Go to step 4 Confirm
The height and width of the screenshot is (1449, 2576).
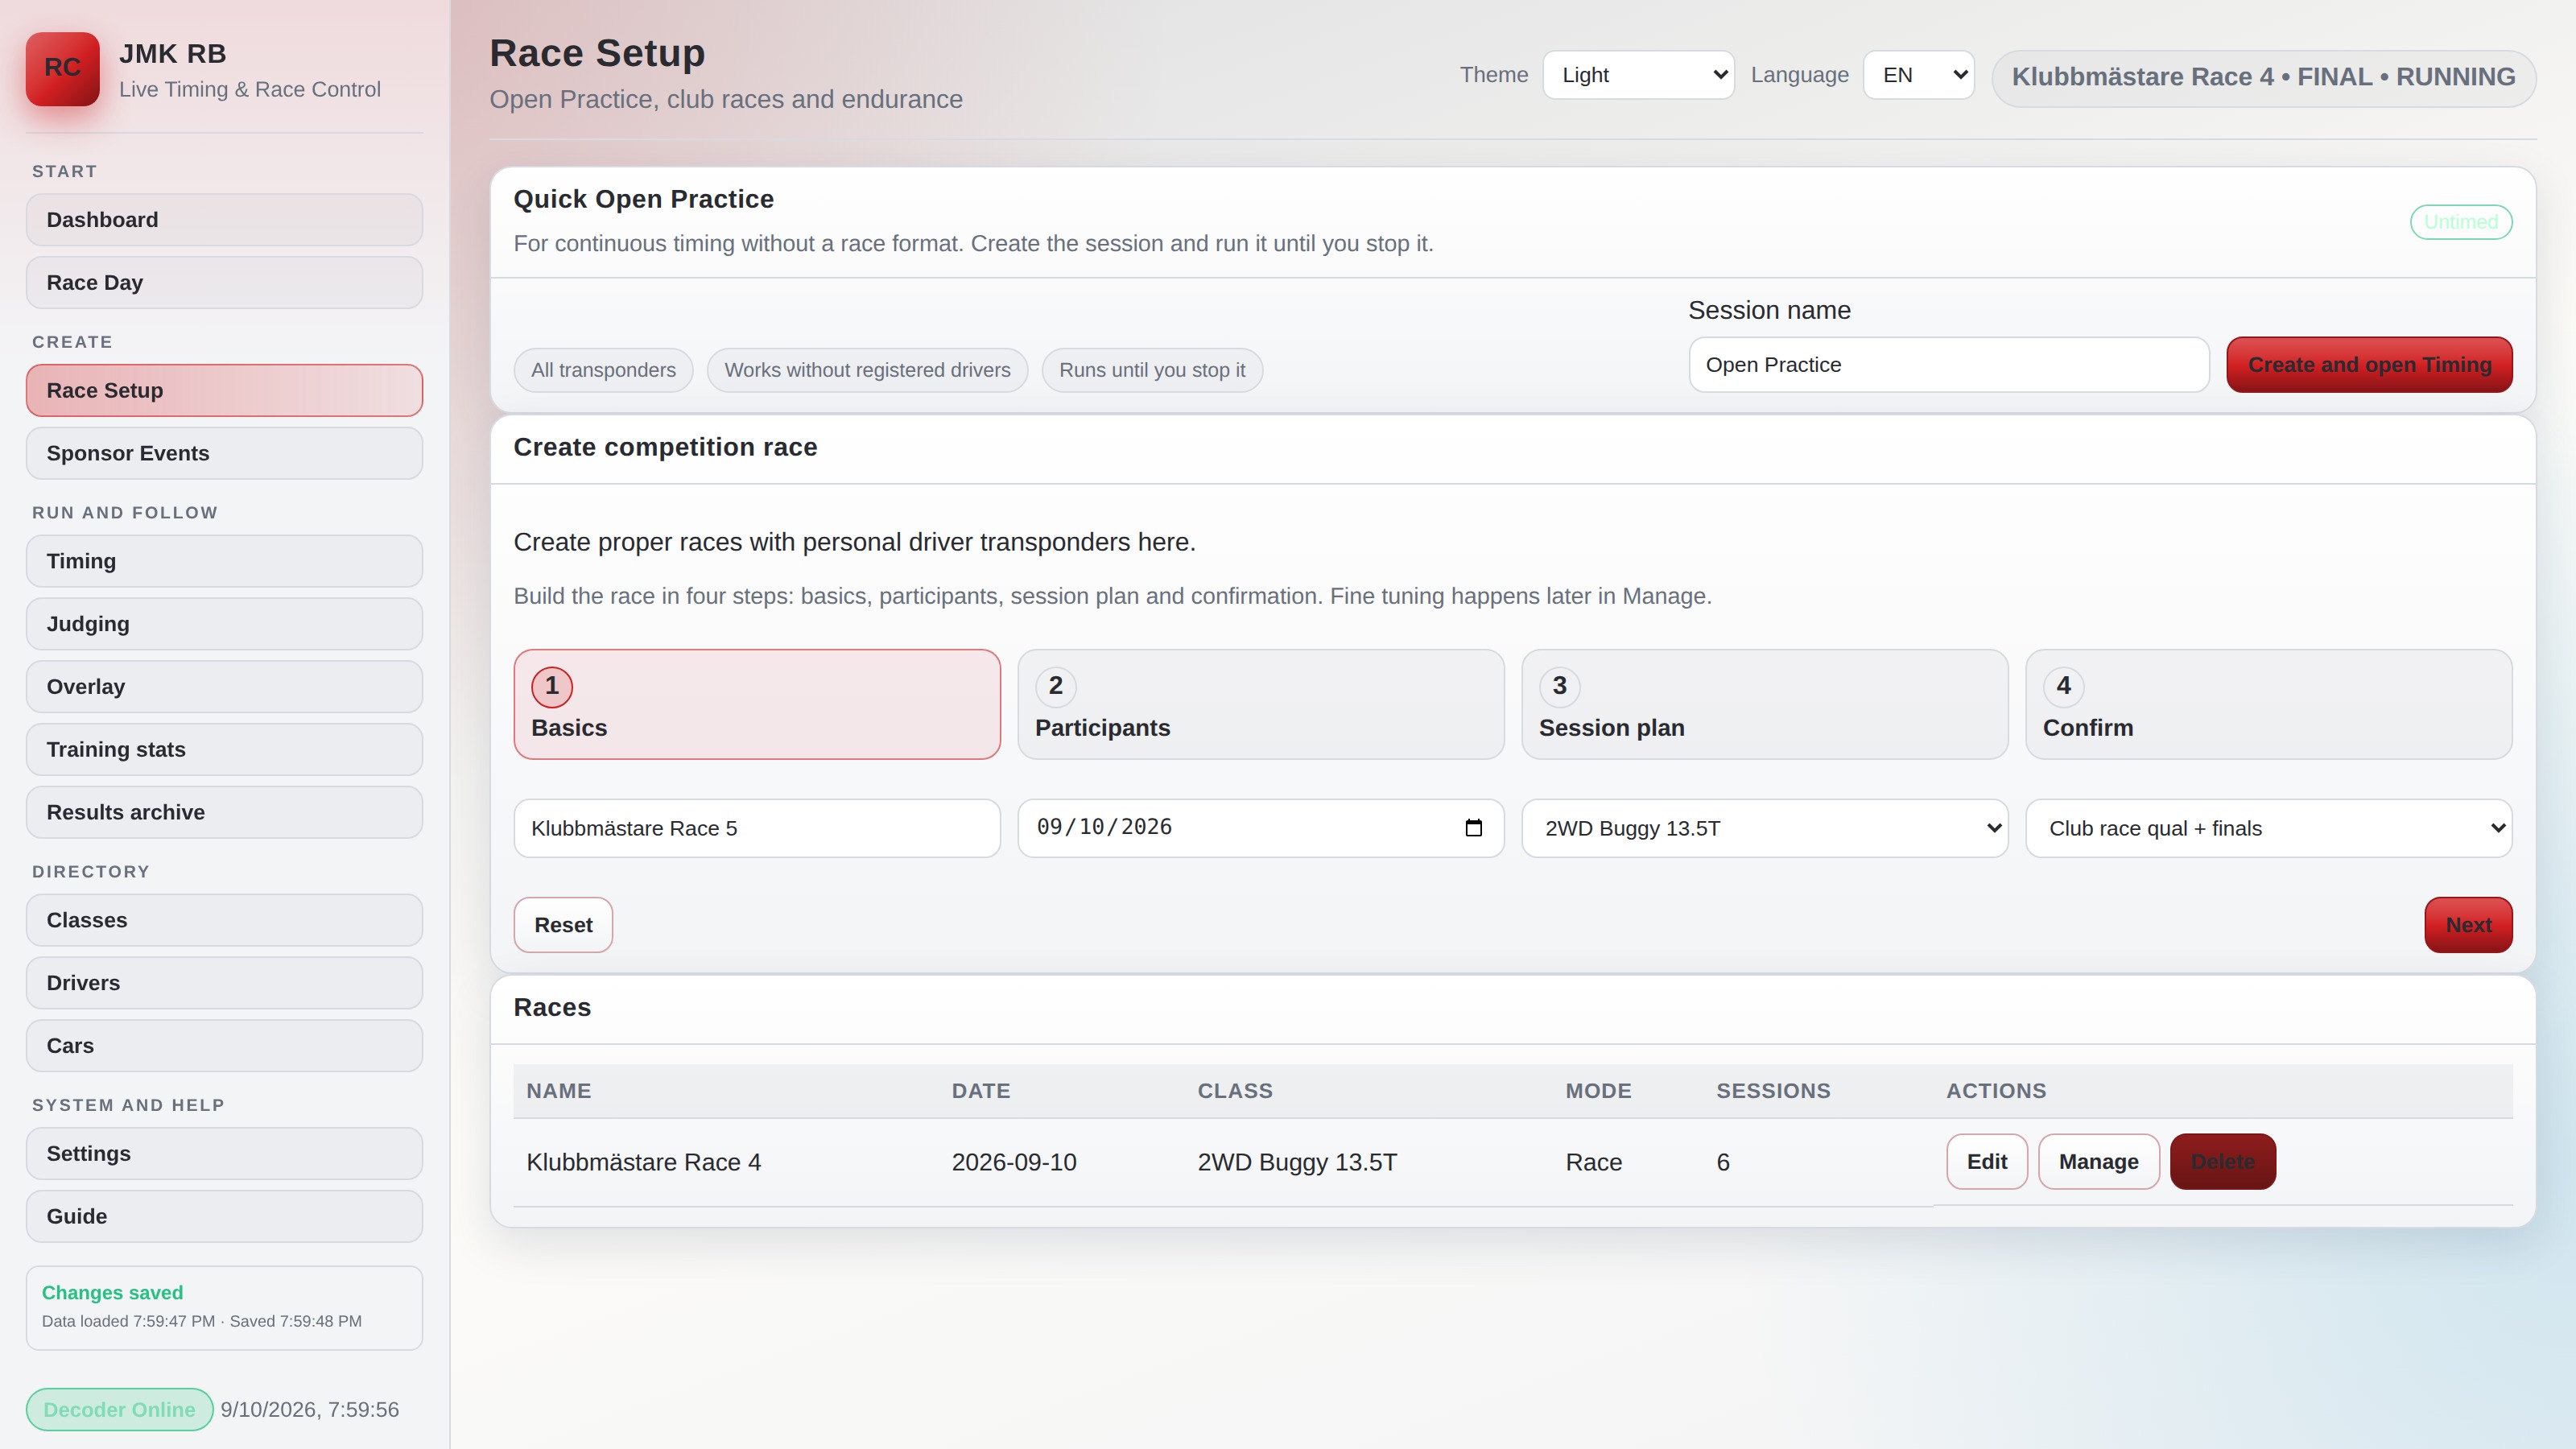pyautogui.click(x=2269, y=704)
